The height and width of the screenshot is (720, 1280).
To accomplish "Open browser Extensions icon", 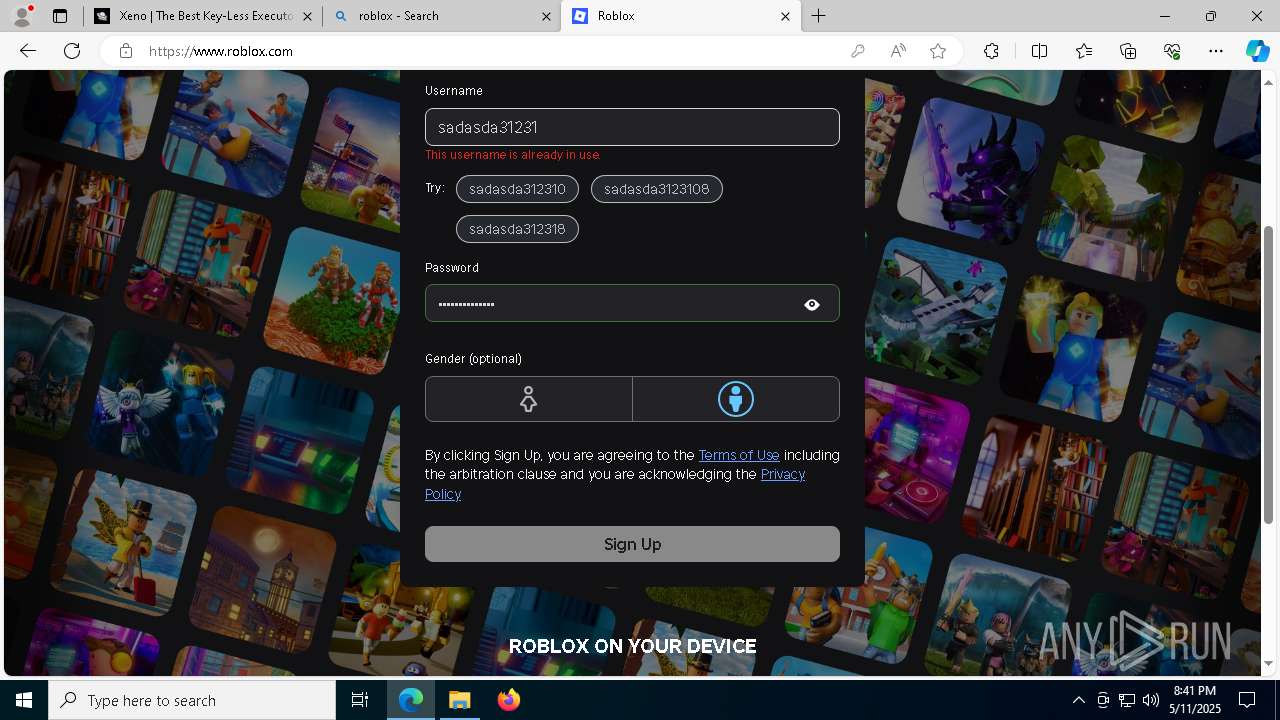I will click(x=991, y=51).
